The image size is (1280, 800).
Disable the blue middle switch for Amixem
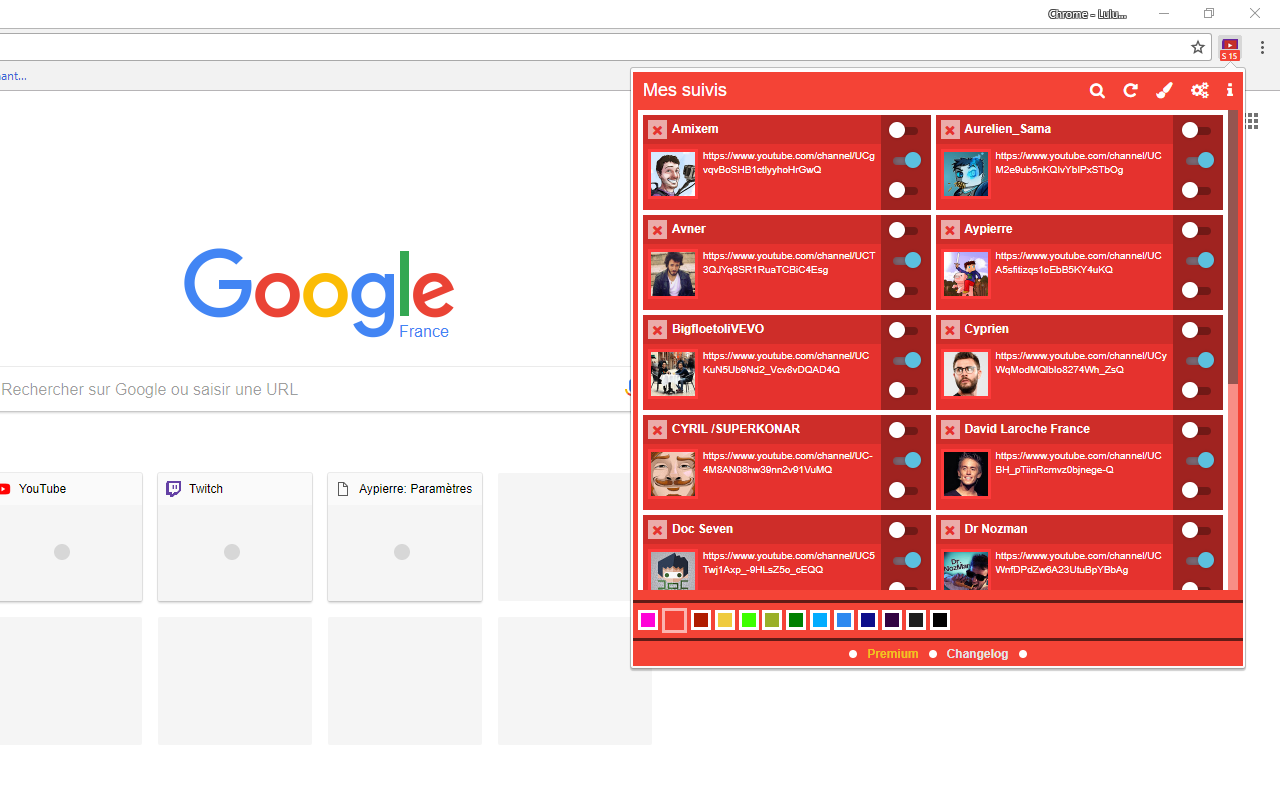point(906,160)
